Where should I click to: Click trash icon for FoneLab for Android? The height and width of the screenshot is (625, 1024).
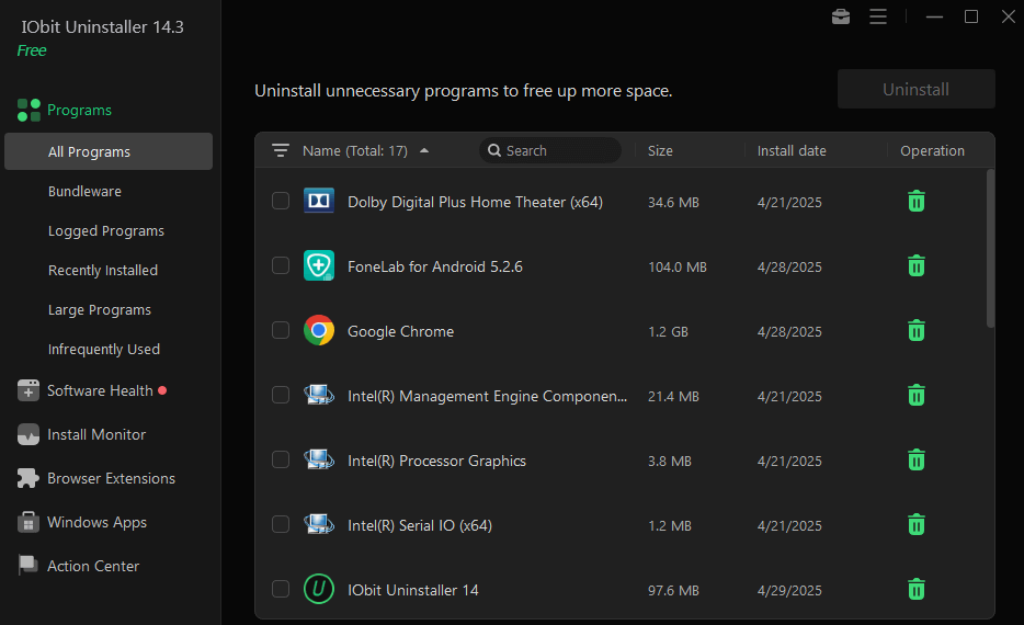[916, 266]
